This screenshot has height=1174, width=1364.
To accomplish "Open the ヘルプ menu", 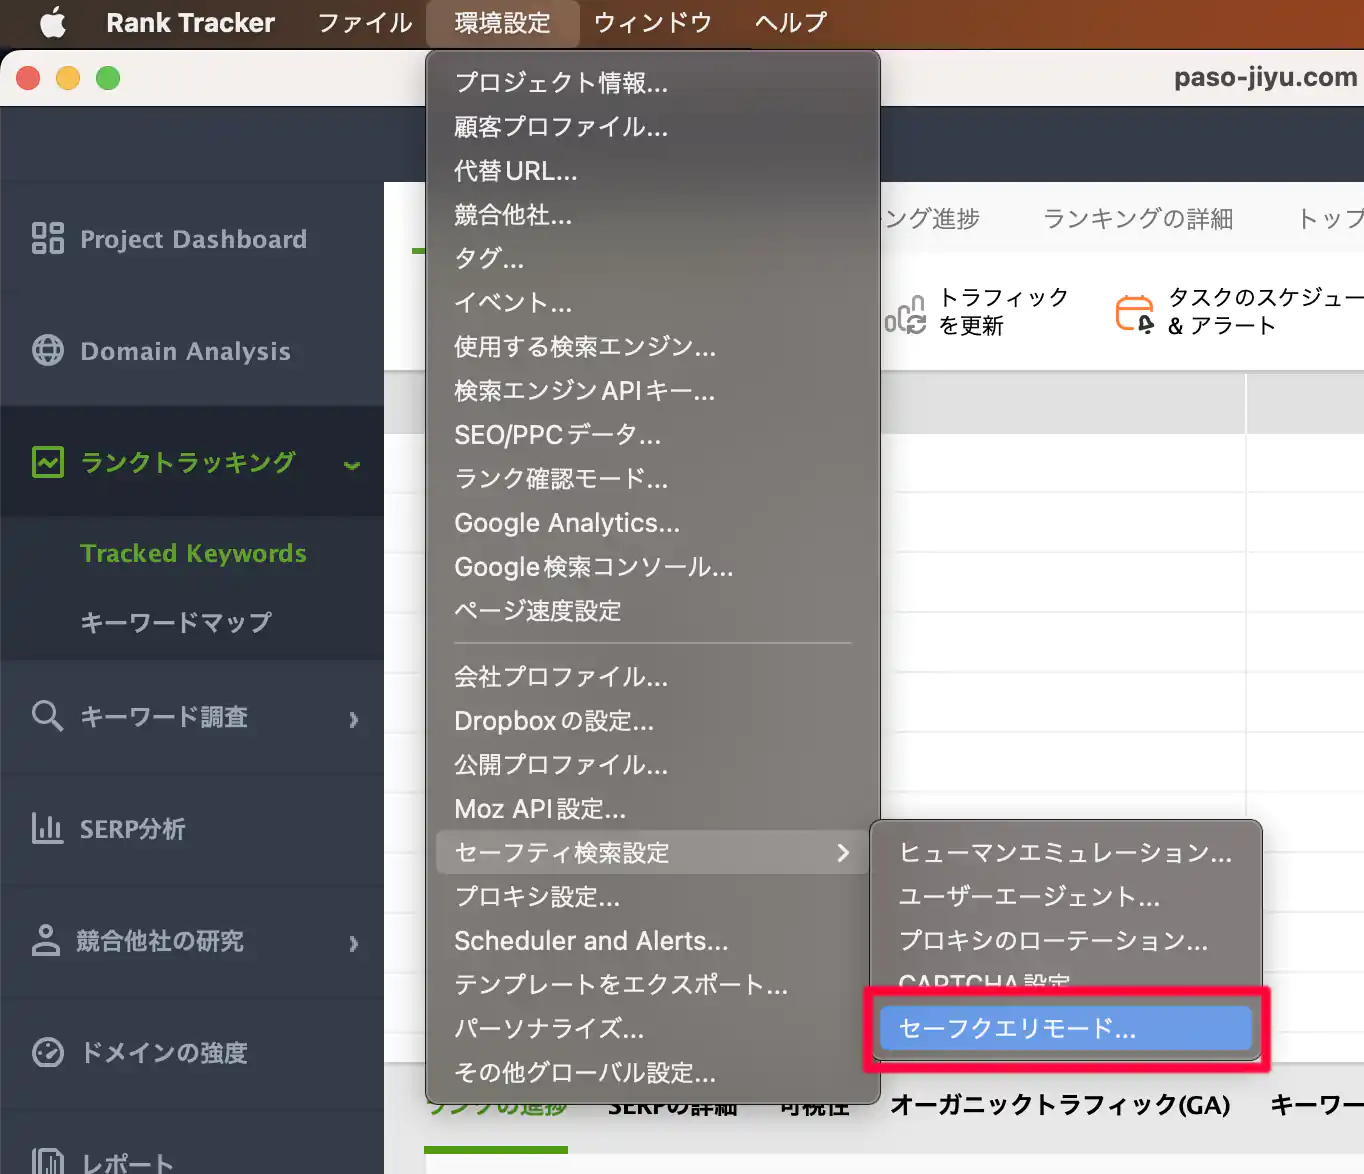I will click(791, 22).
